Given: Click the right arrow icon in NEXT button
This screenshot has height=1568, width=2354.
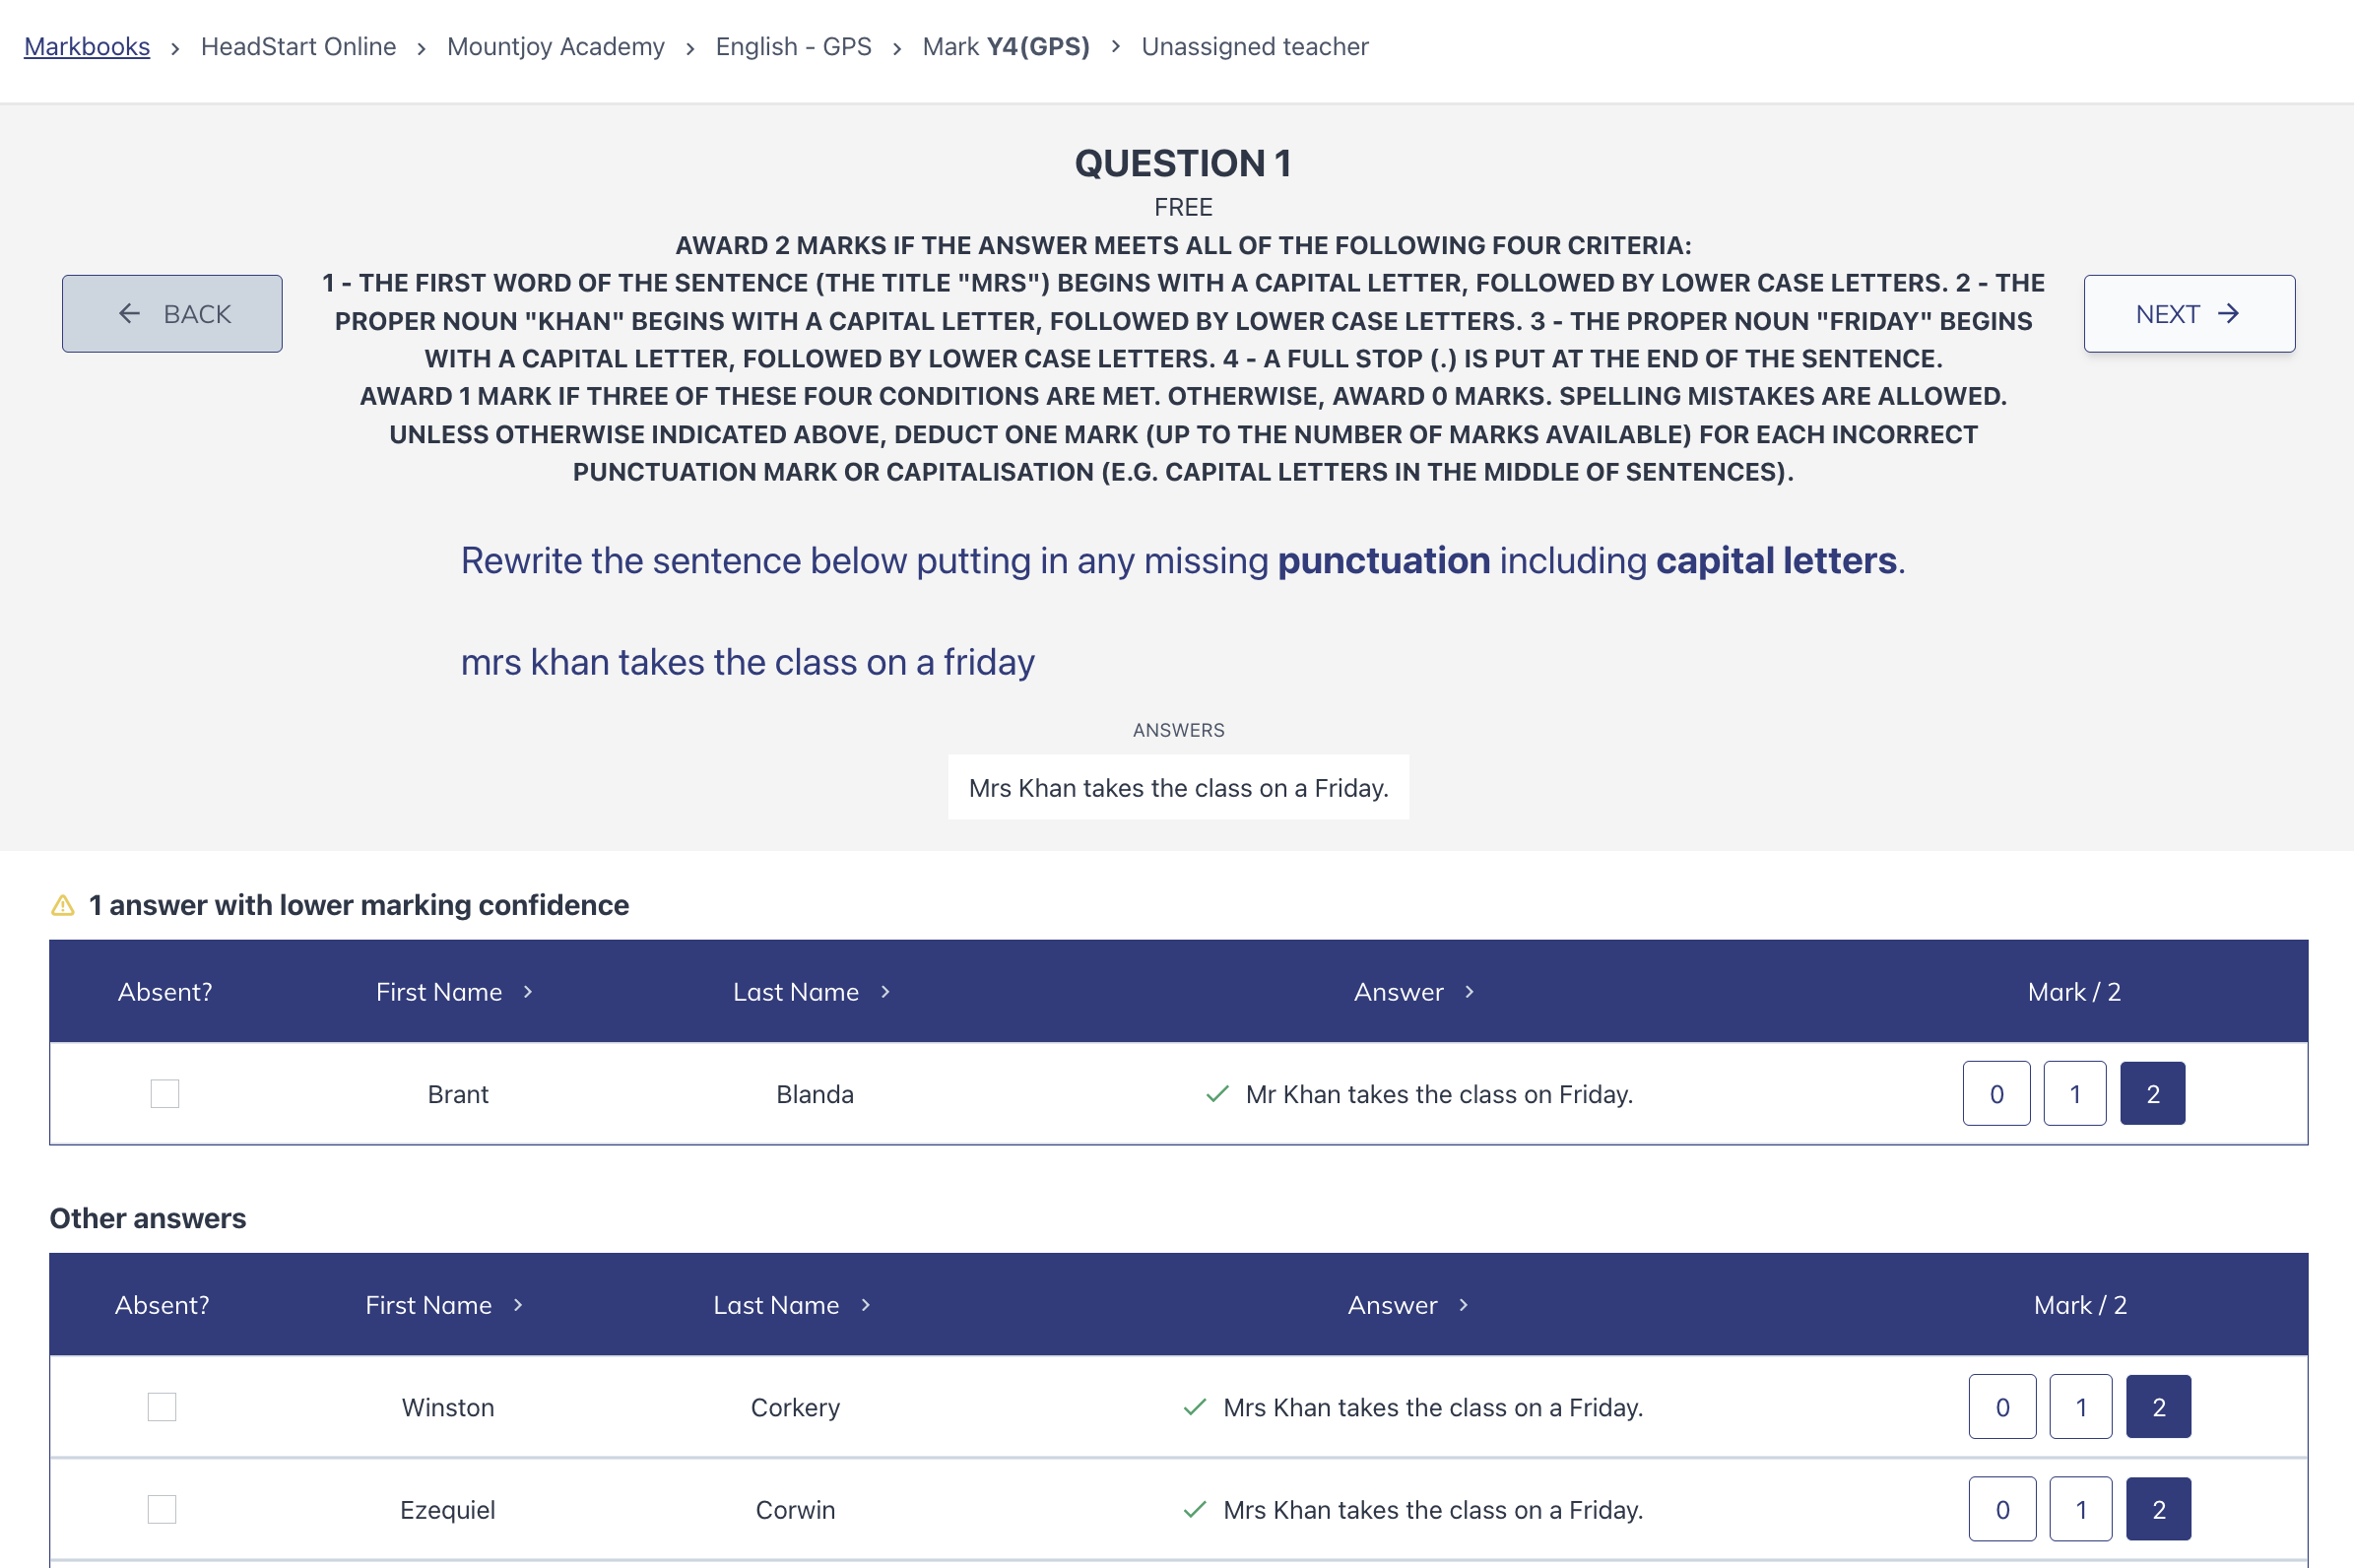Looking at the screenshot, I should [x=2228, y=314].
